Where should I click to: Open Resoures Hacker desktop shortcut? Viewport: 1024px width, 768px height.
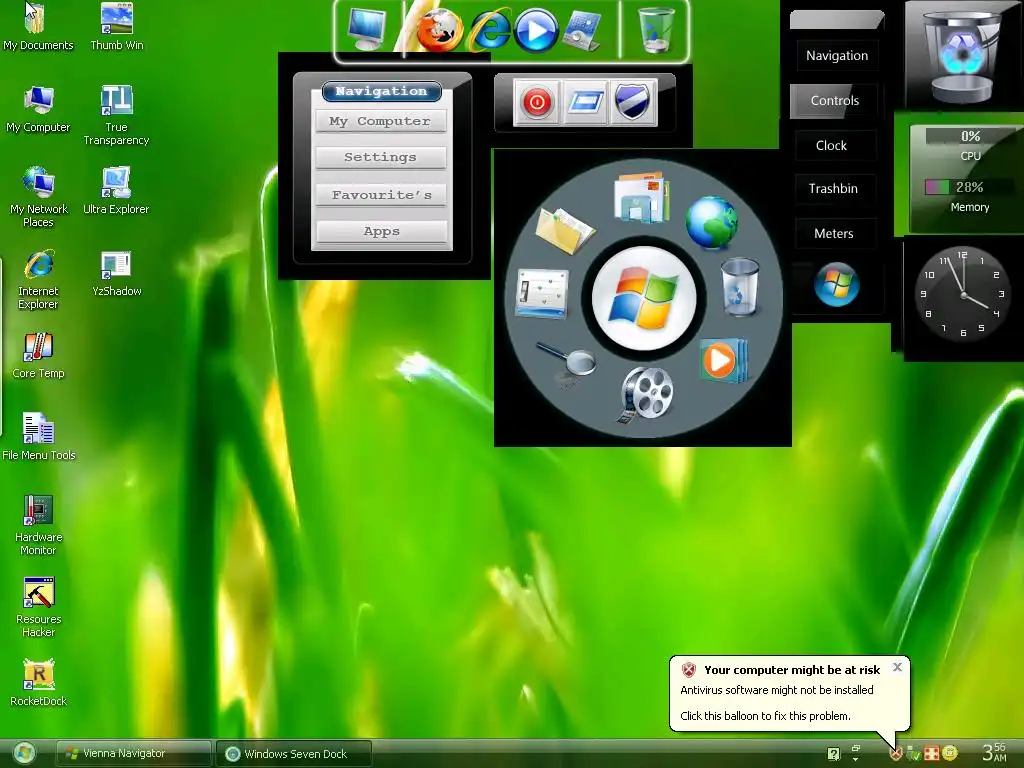point(38,607)
